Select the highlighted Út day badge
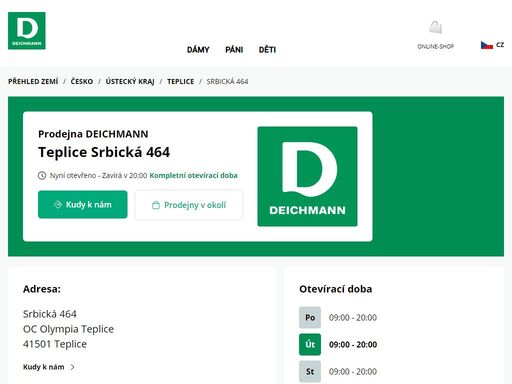 (310, 344)
